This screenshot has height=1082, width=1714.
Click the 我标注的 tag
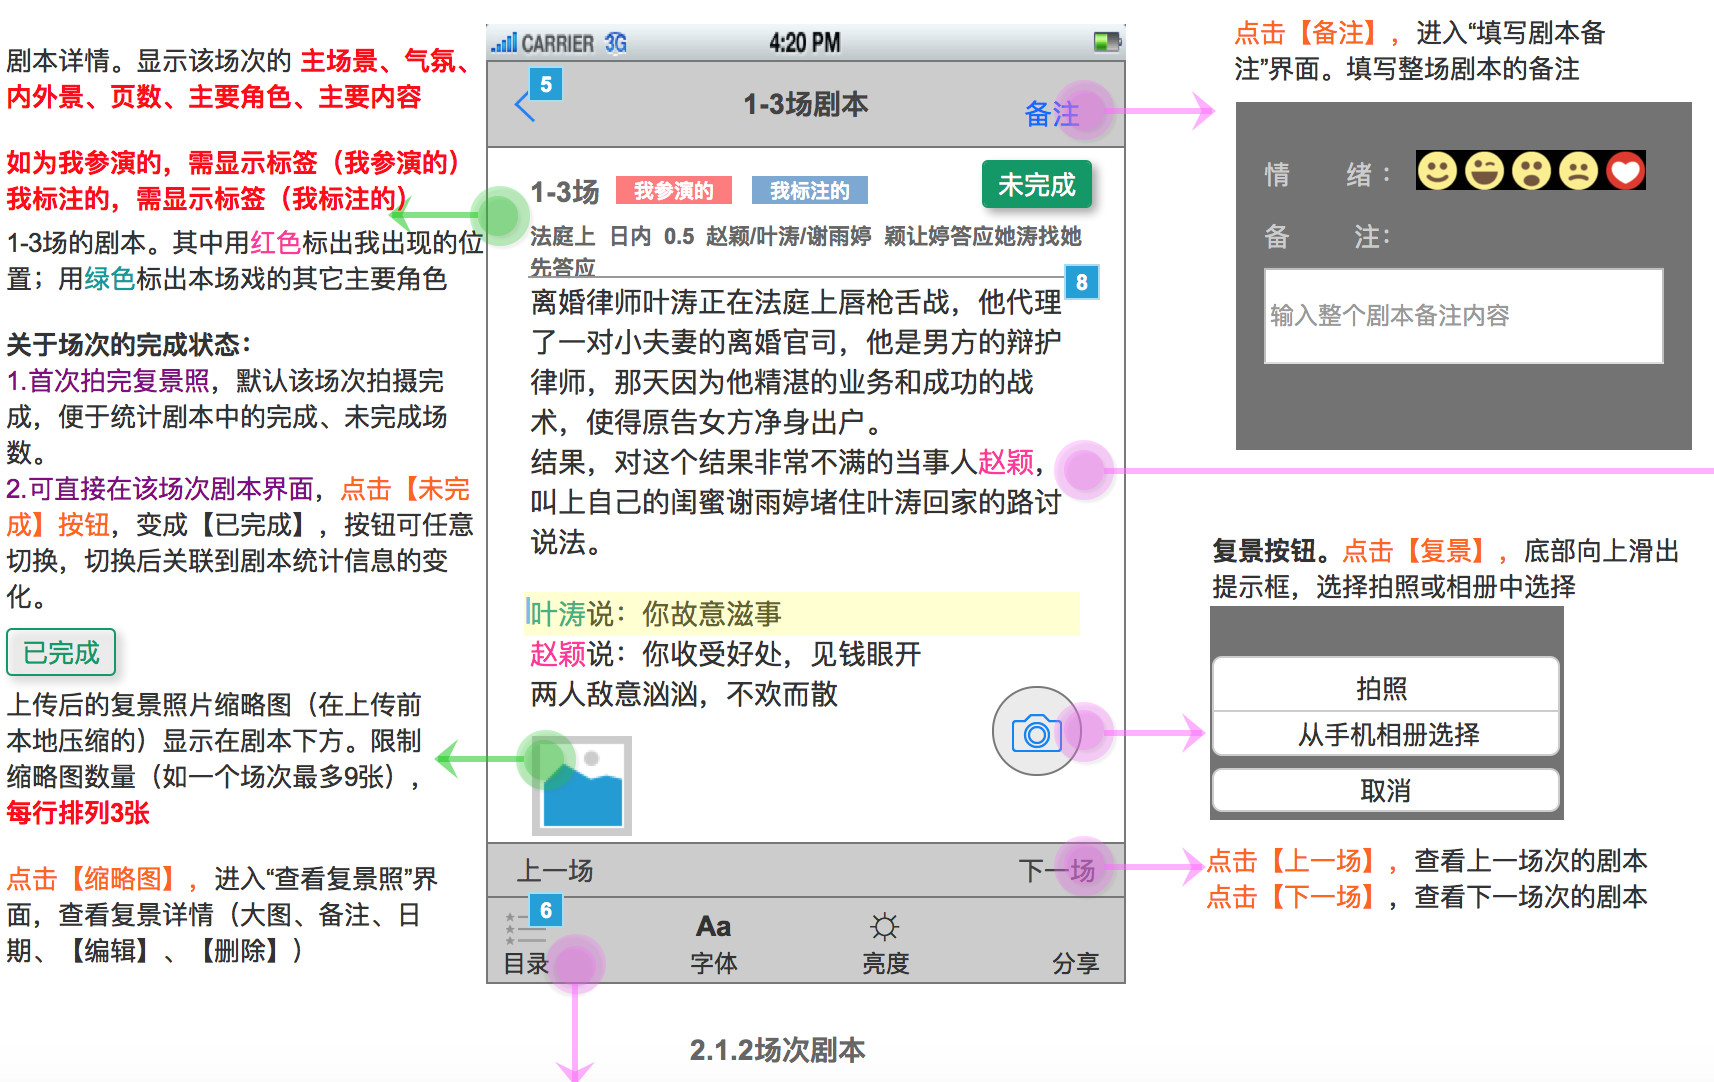pos(809,190)
